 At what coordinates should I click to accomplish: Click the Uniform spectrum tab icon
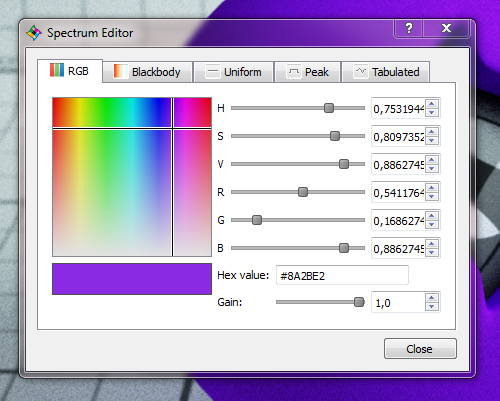click(212, 71)
